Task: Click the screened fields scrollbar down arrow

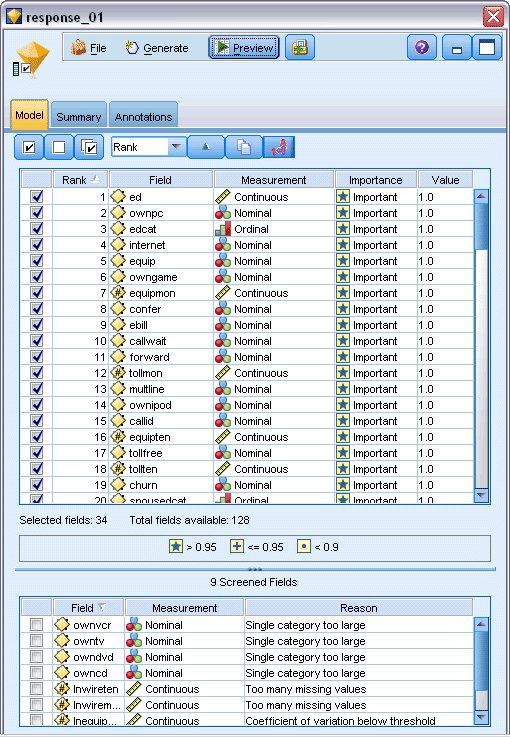Action: pos(481,717)
